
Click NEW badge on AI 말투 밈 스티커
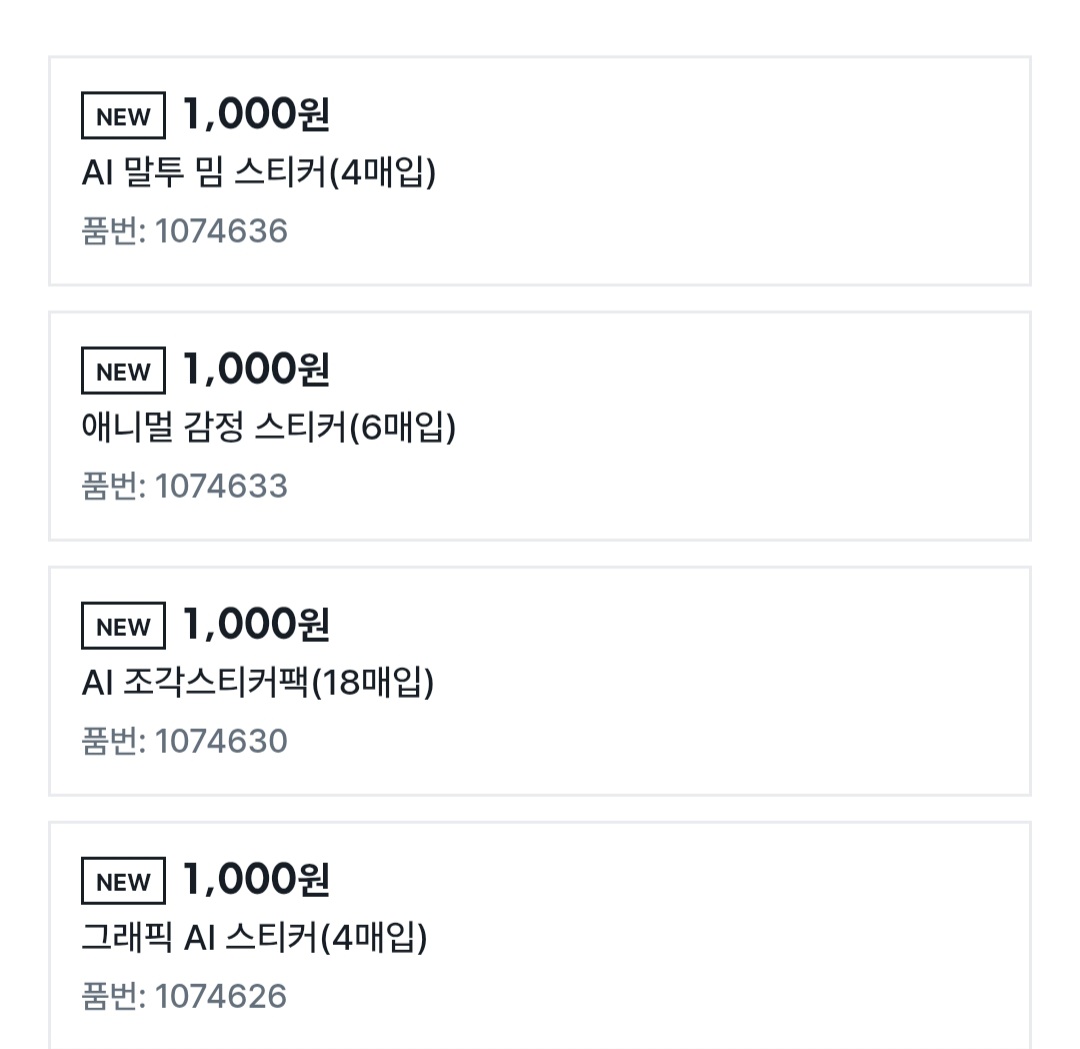pyautogui.click(x=123, y=117)
